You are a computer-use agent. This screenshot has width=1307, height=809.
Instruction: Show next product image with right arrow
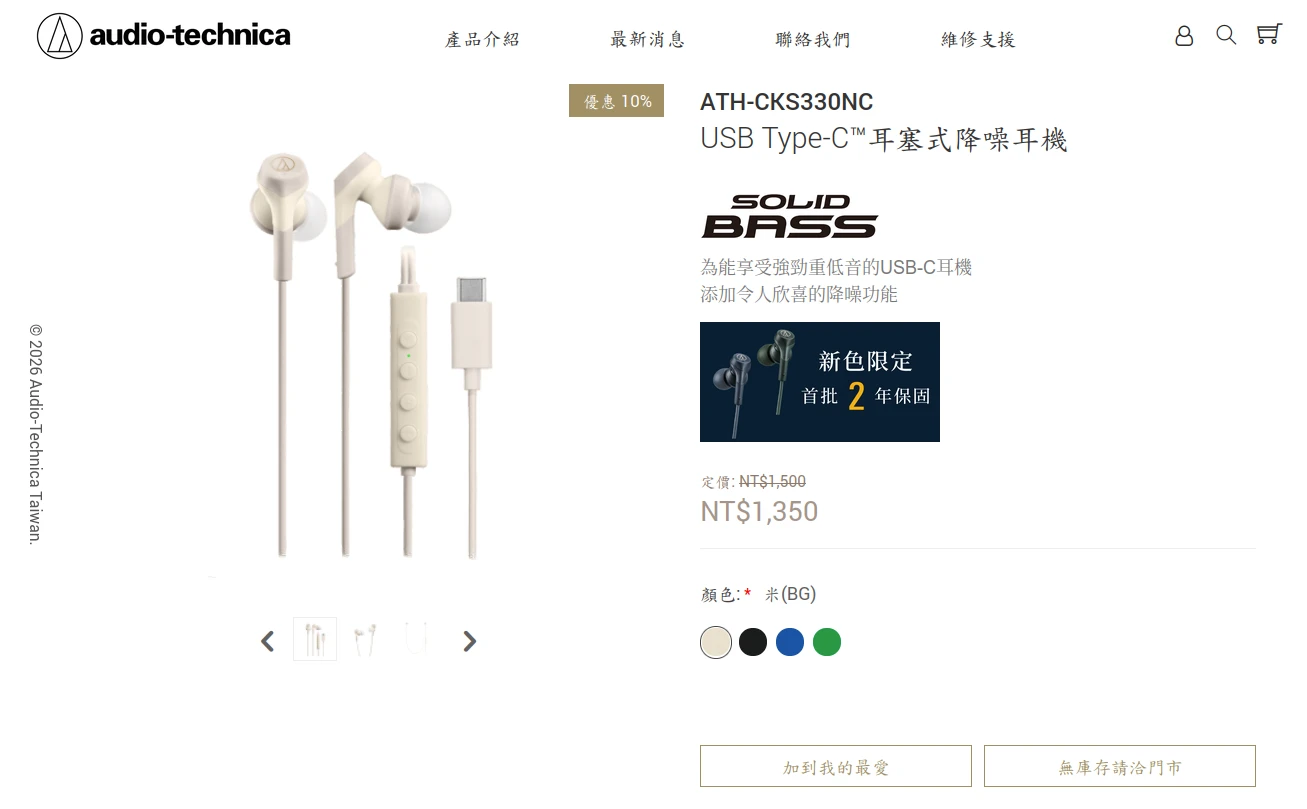[x=469, y=641]
